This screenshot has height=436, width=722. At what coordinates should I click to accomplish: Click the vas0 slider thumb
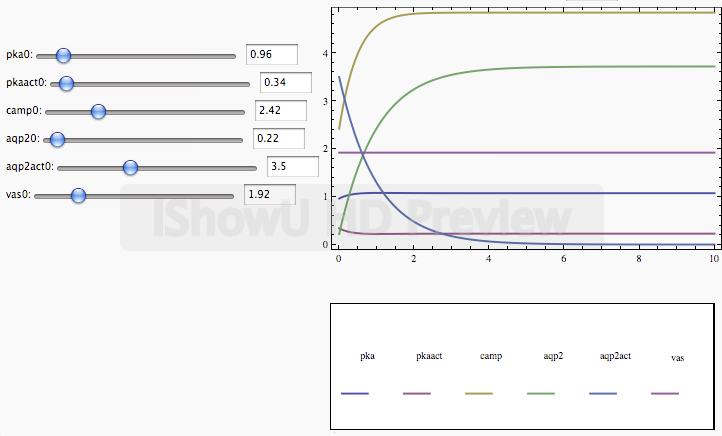point(78,196)
